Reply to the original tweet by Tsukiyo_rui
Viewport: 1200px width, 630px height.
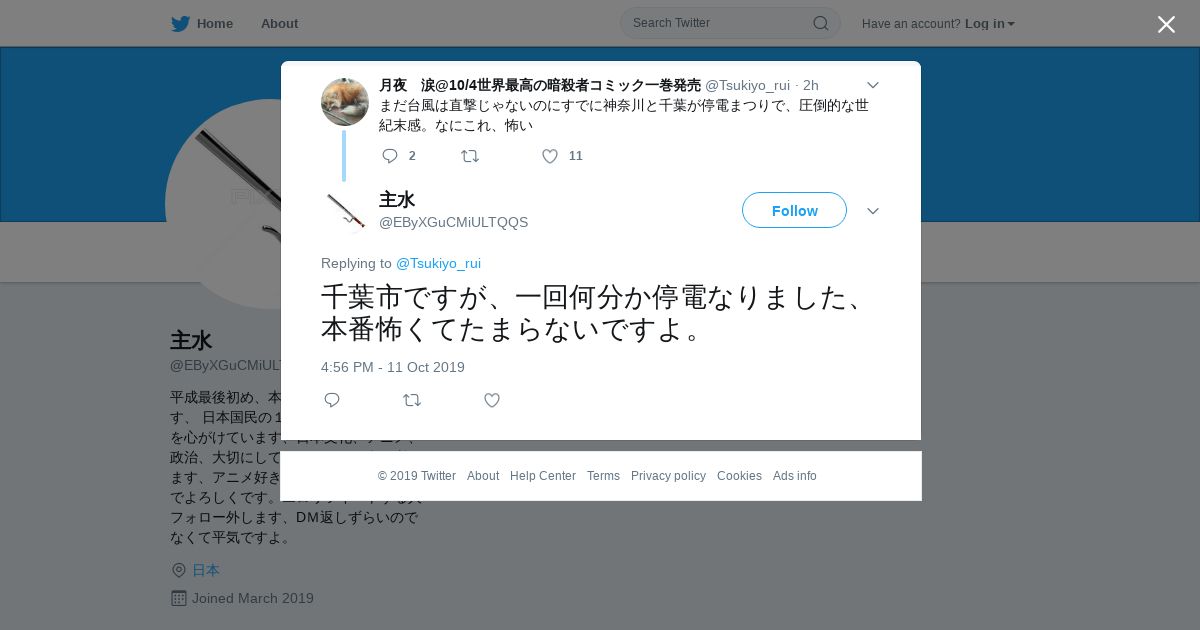[390, 156]
